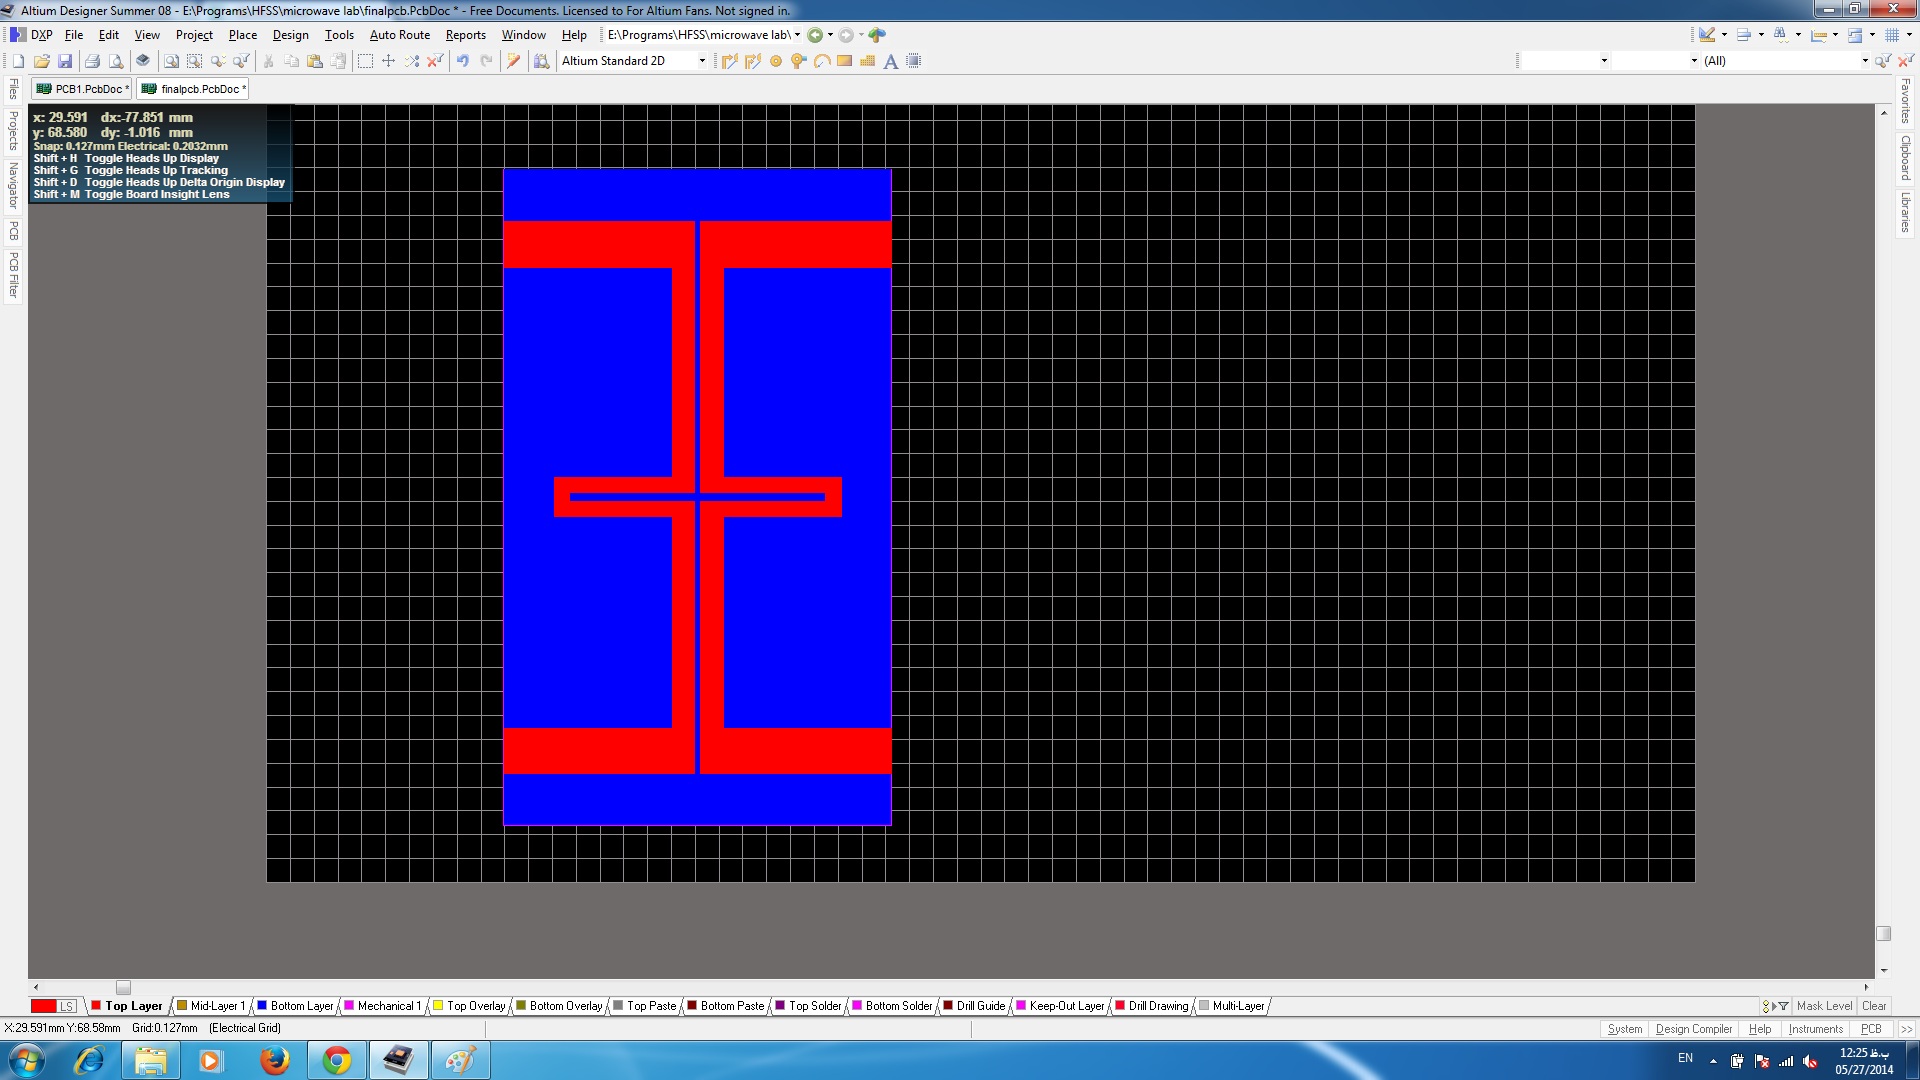Click the Select inside area icon
The width and height of the screenshot is (1920, 1080).
pos(365,61)
